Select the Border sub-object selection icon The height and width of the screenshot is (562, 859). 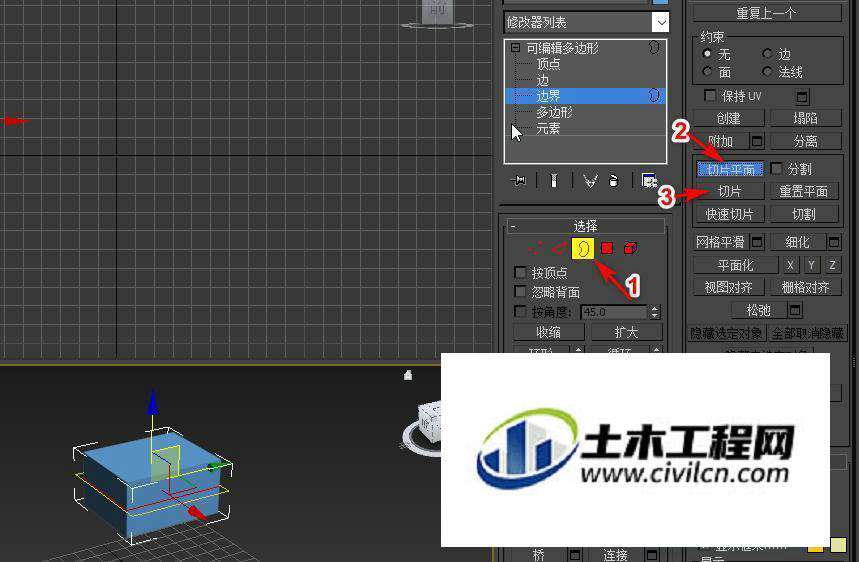click(582, 249)
